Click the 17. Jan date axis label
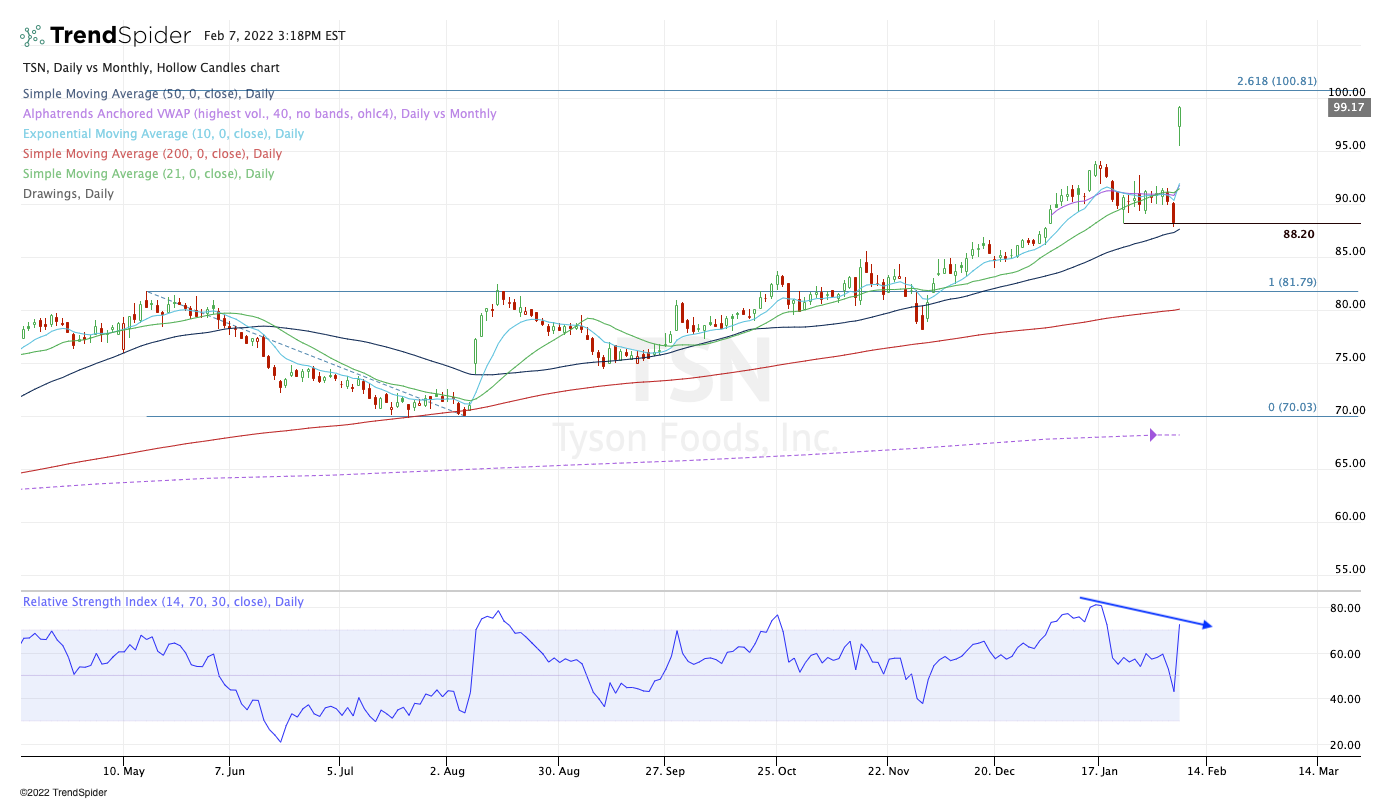This screenshot has height=802, width=1391. (x=1100, y=771)
